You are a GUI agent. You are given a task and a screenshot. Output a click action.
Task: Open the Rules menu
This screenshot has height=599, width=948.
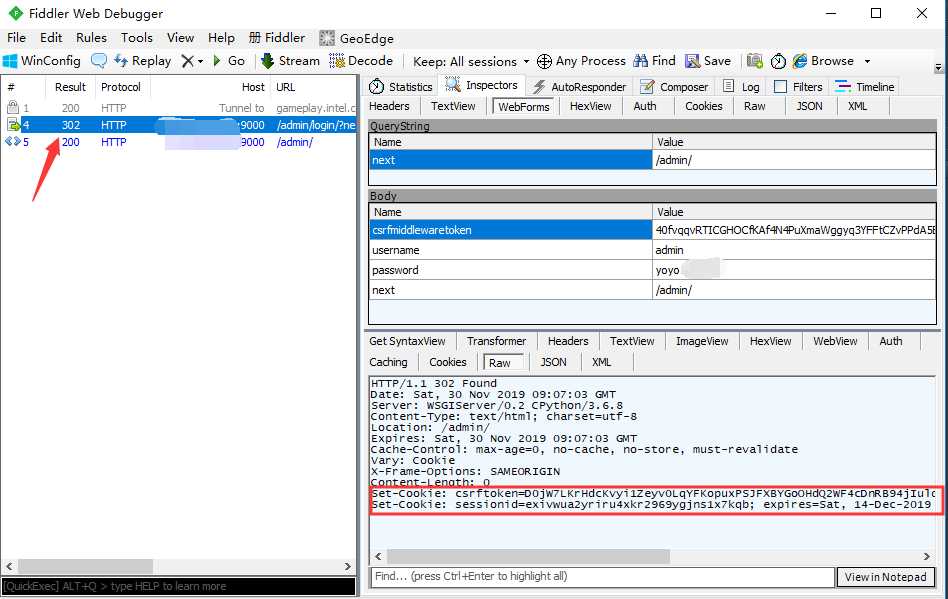click(x=91, y=37)
